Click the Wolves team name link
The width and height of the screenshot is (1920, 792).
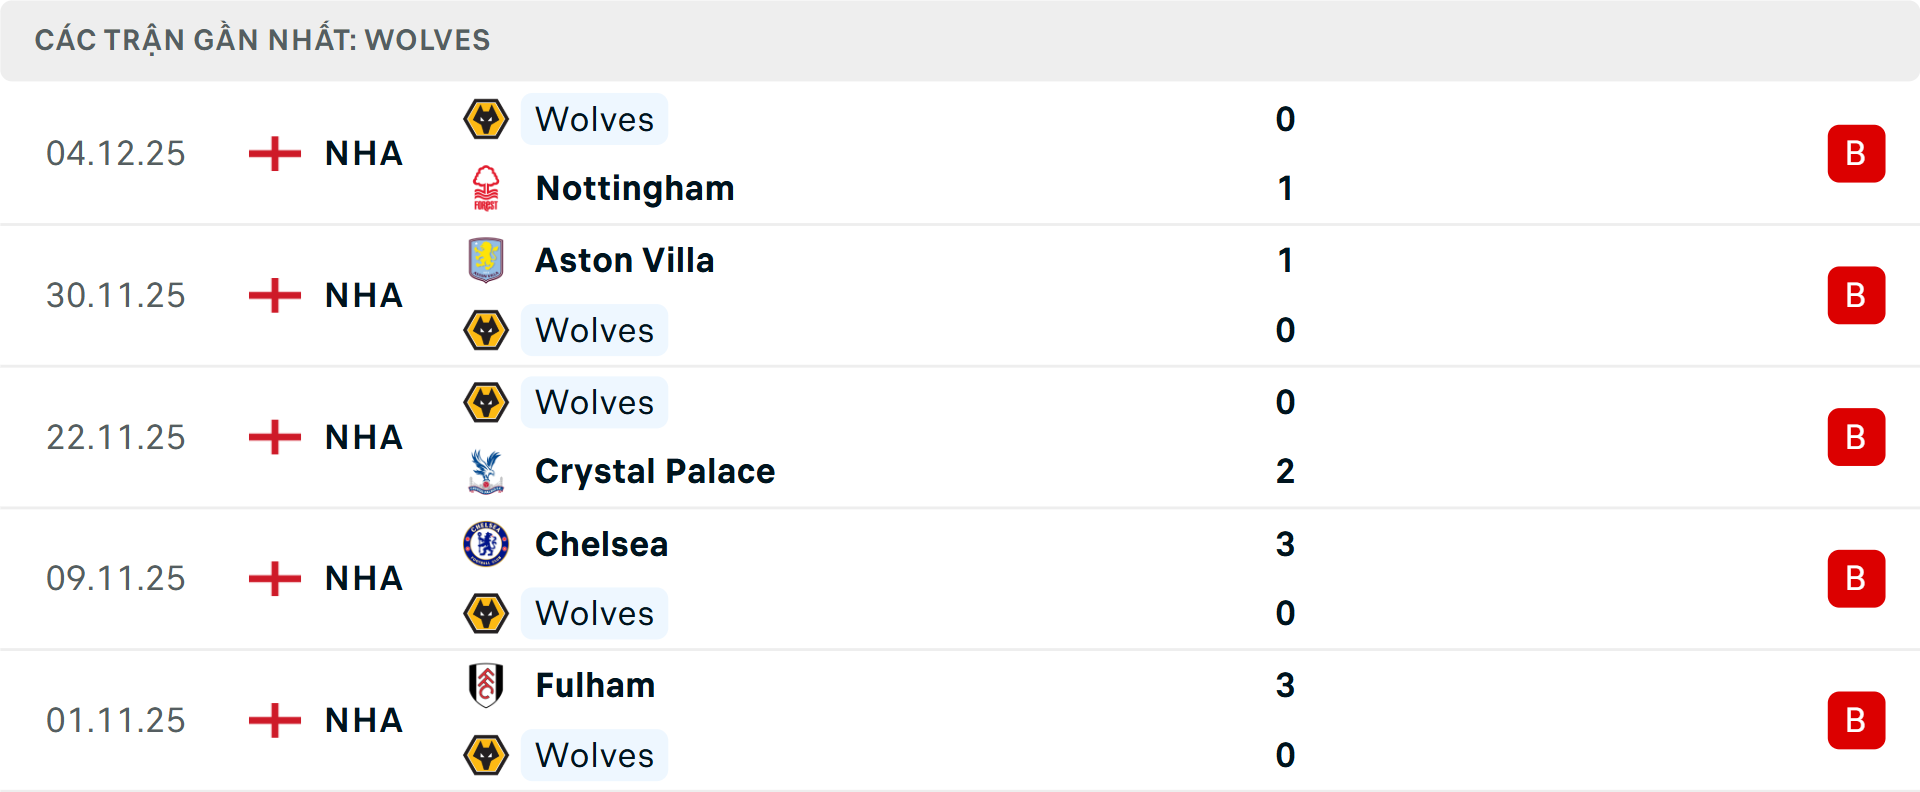594,119
